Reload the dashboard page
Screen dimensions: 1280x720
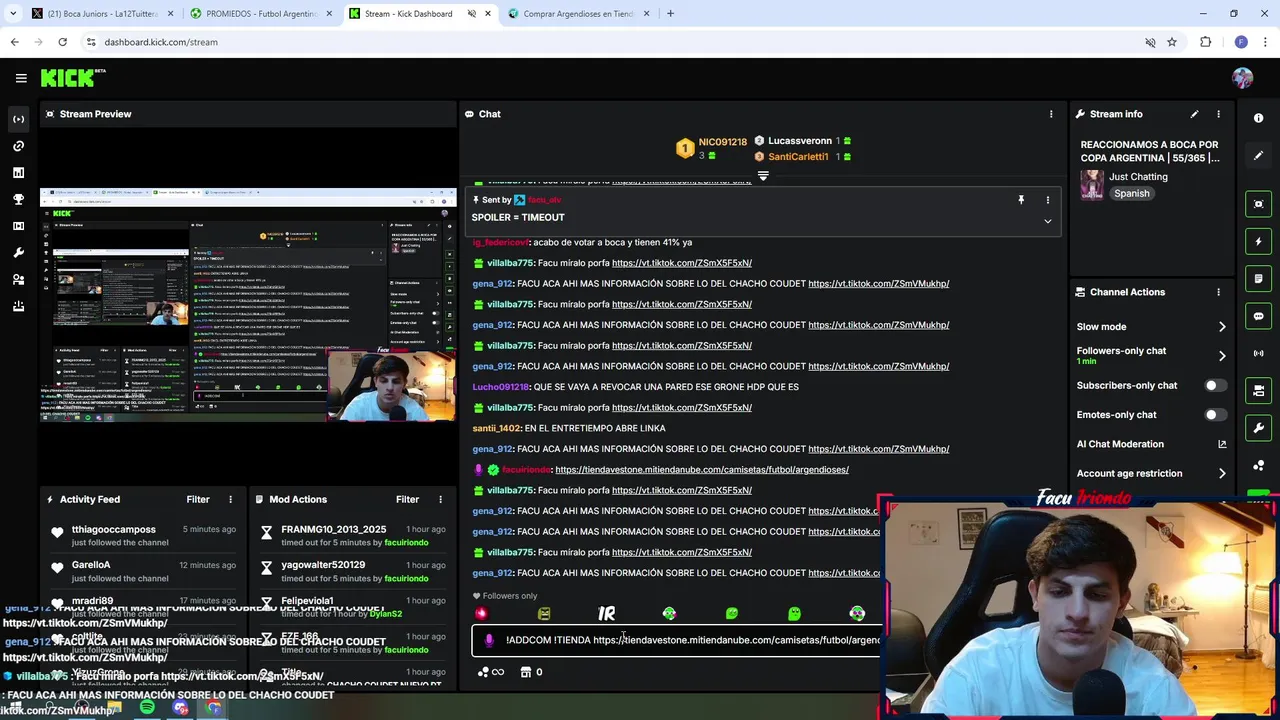coord(62,42)
